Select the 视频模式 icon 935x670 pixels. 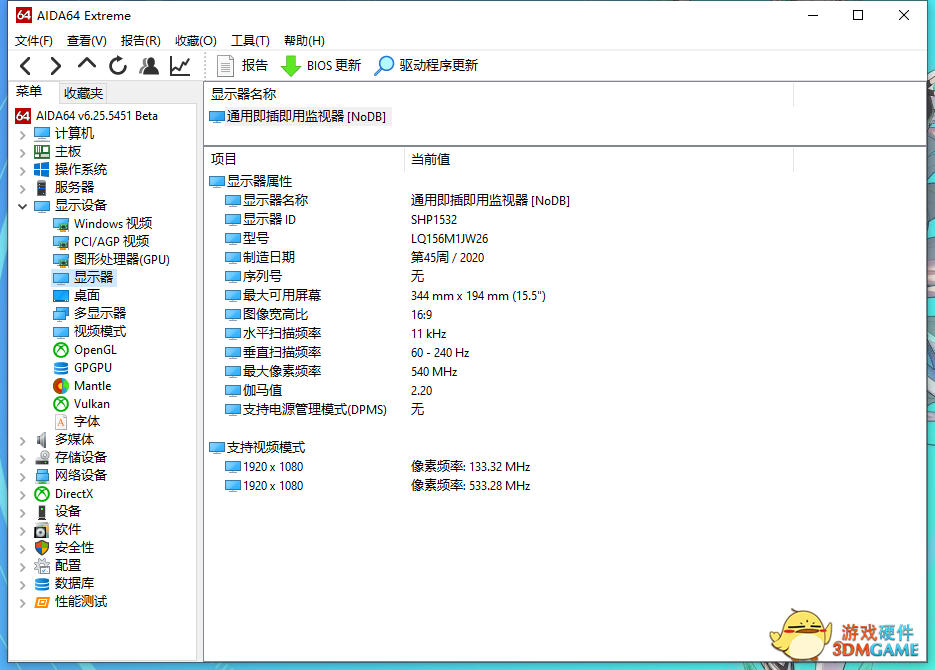(x=61, y=332)
